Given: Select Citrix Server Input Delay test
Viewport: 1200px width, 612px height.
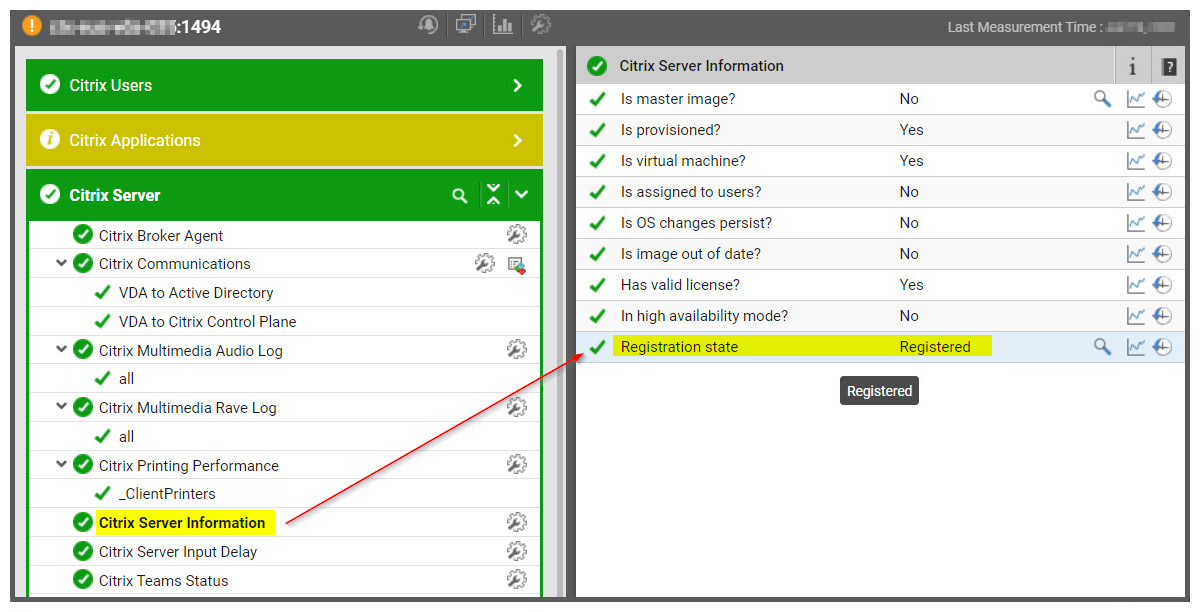Looking at the screenshot, I should (178, 552).
